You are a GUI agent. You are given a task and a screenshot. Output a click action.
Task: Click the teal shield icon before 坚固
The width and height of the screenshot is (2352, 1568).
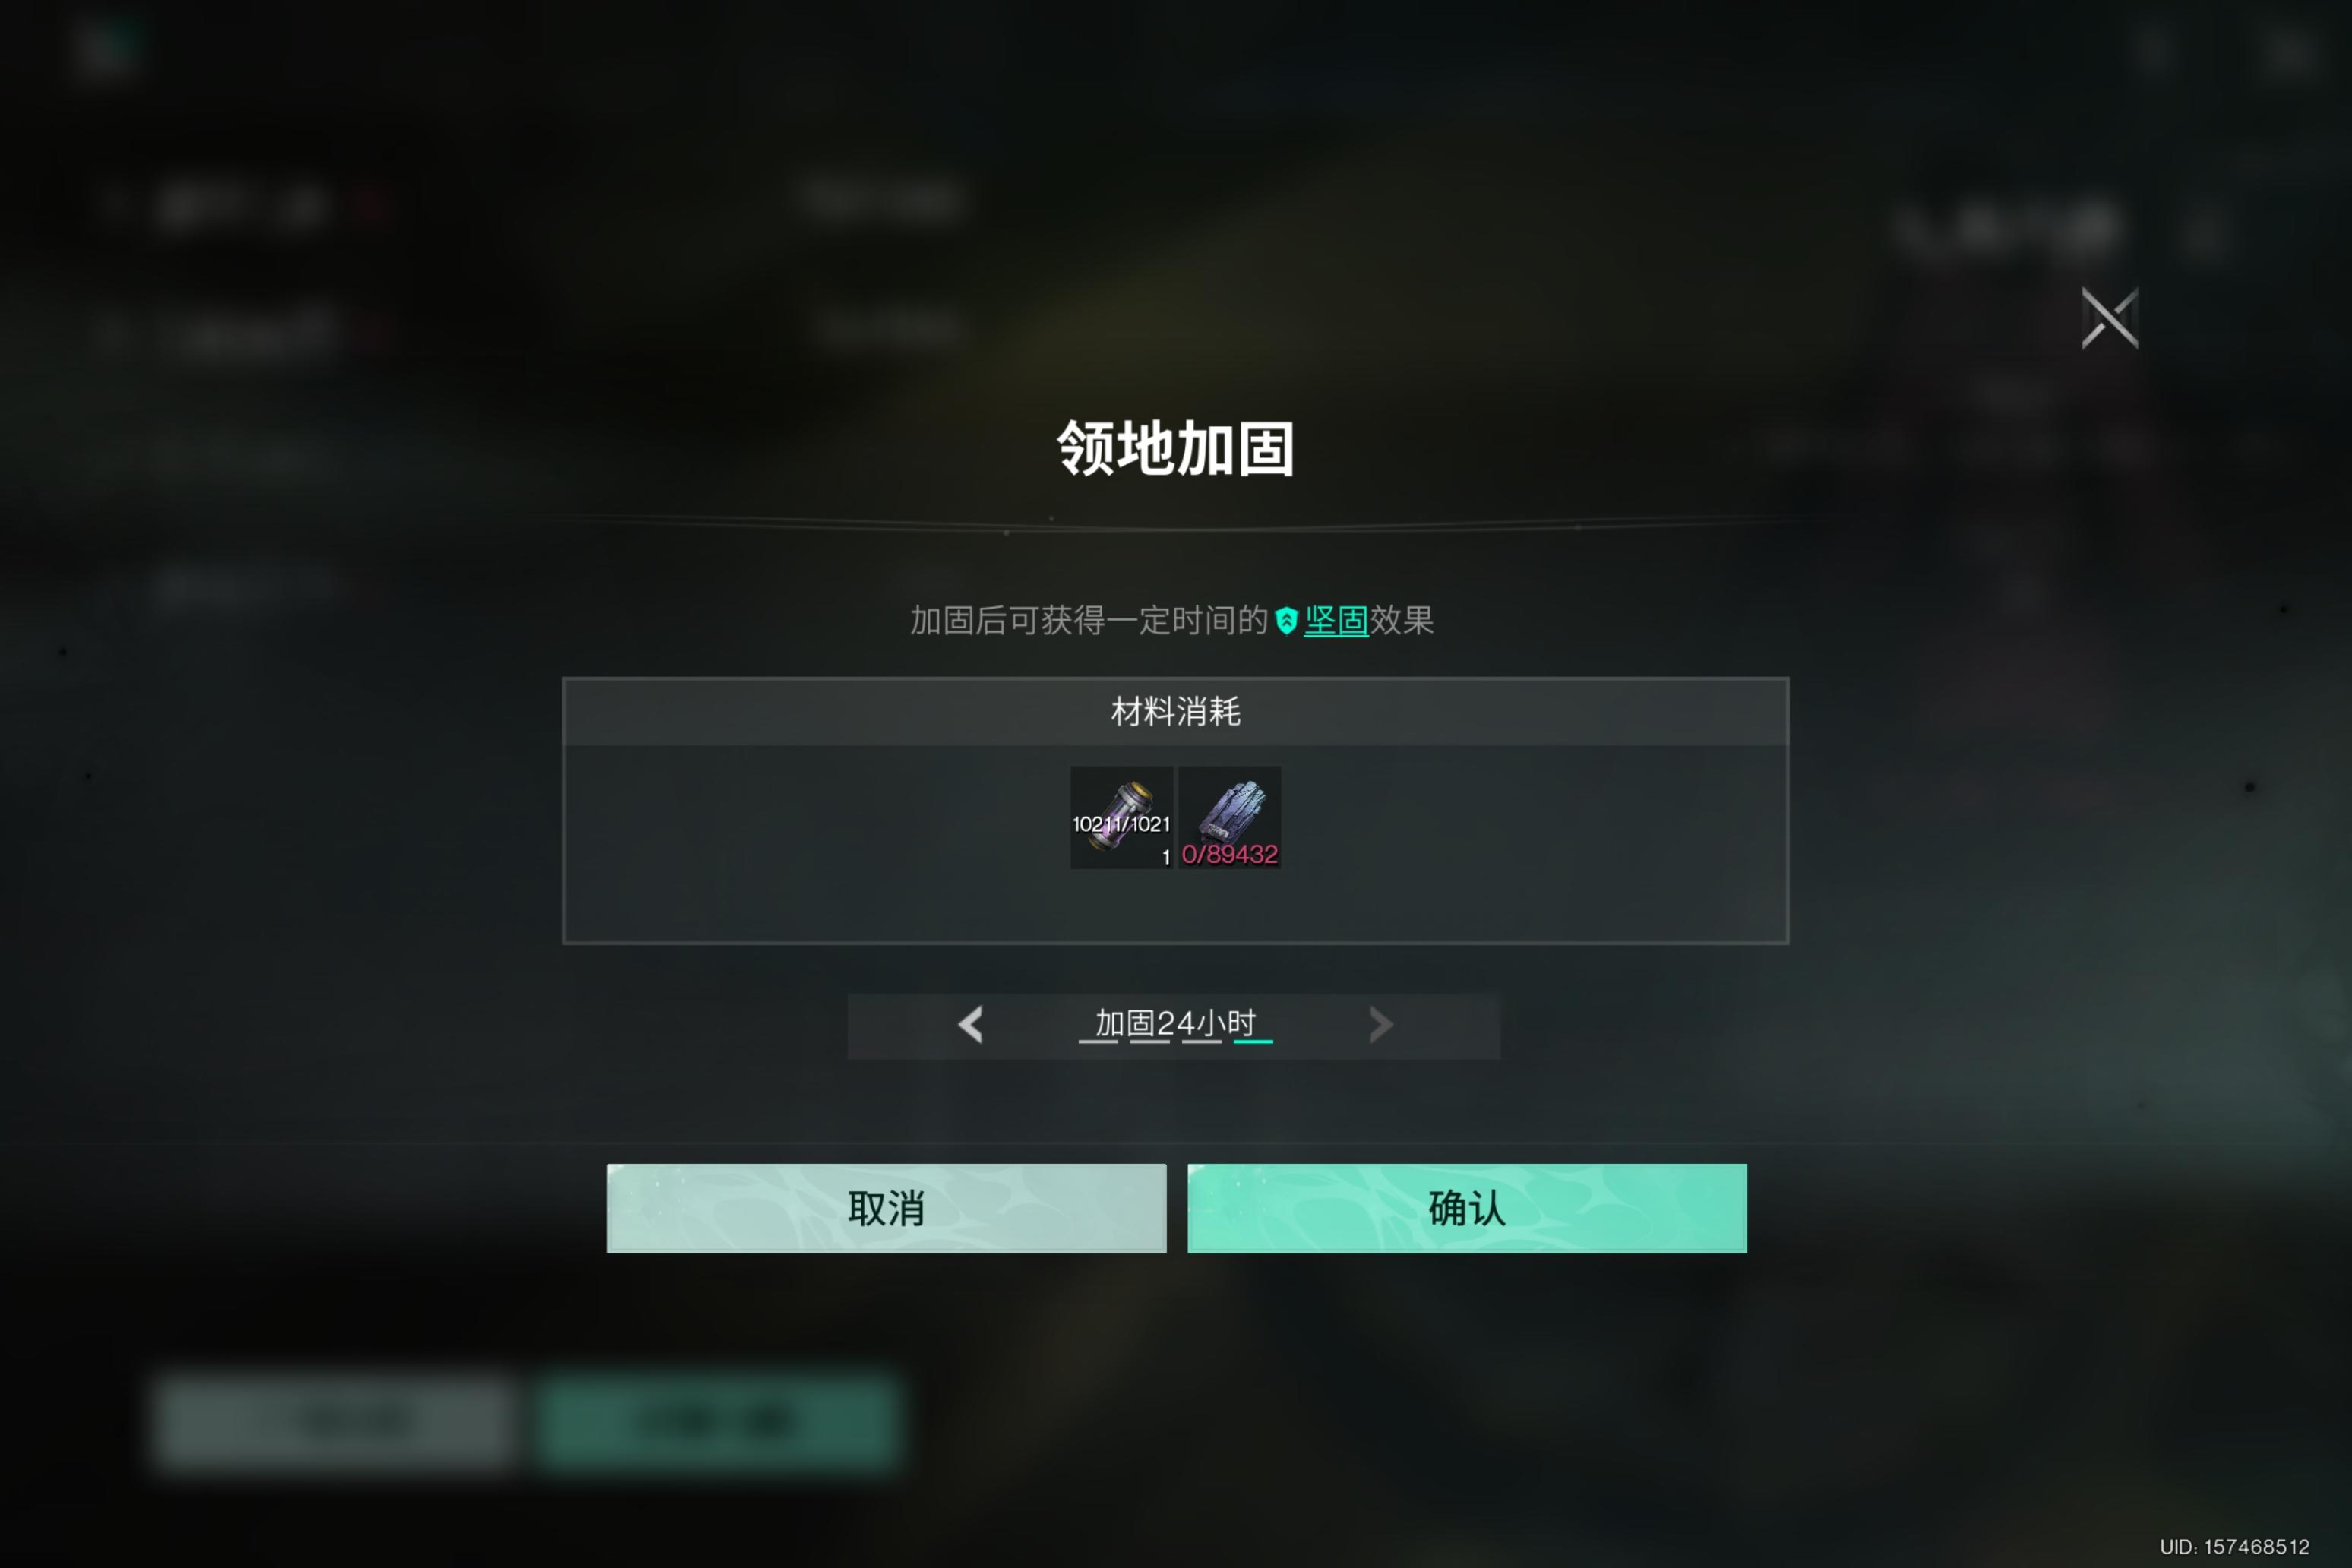coord(1286,621)
